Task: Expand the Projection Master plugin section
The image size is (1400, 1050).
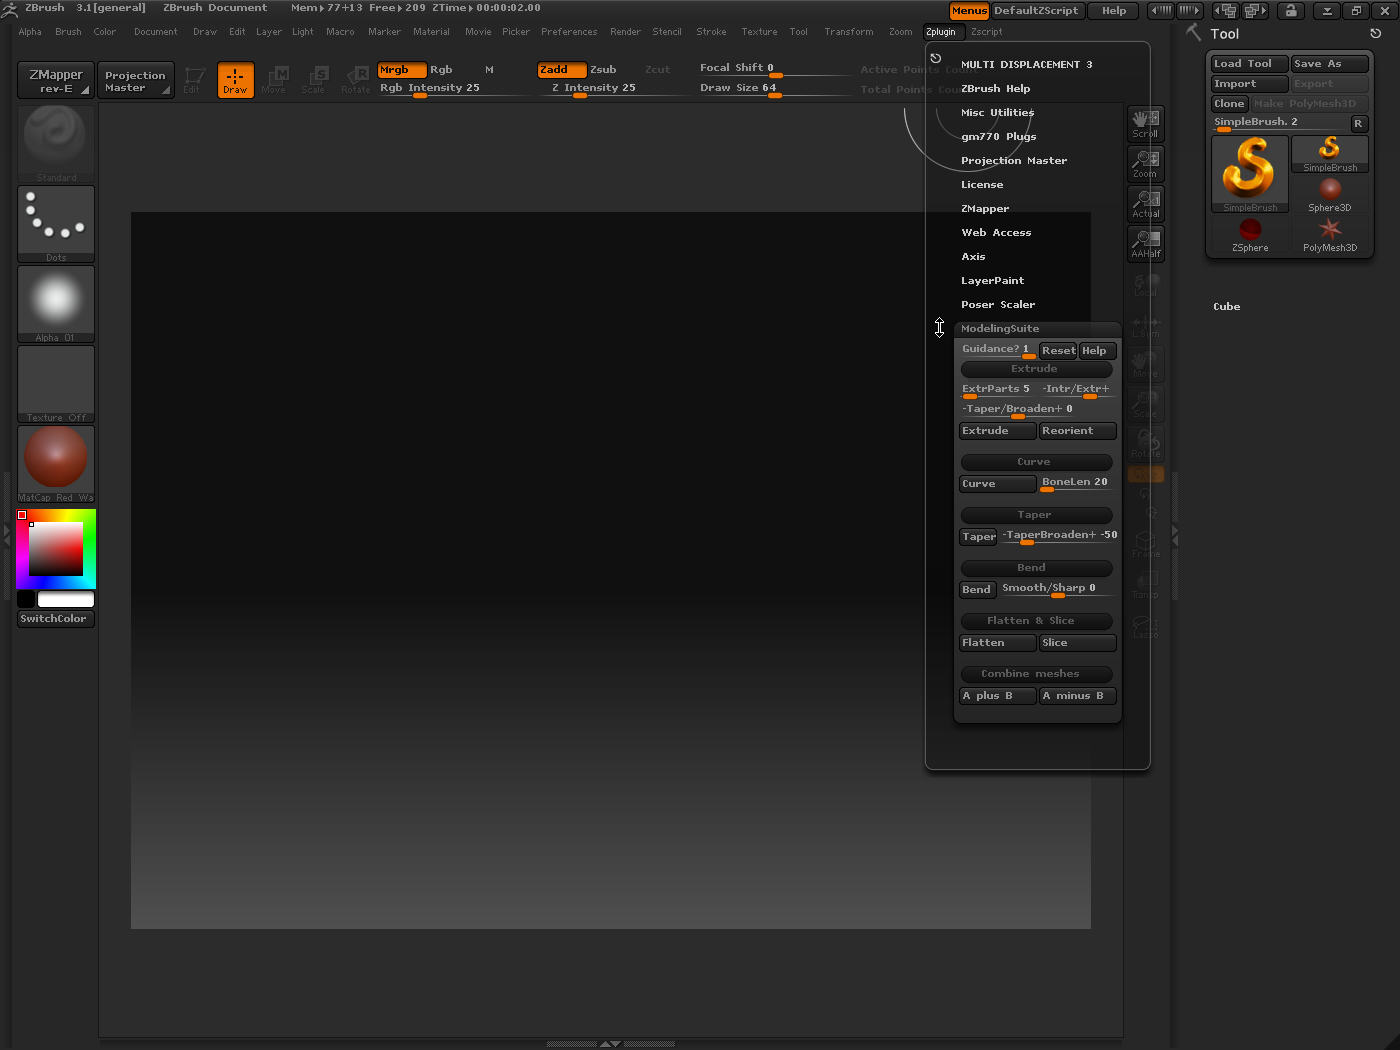Action: tap(1013, 161)
